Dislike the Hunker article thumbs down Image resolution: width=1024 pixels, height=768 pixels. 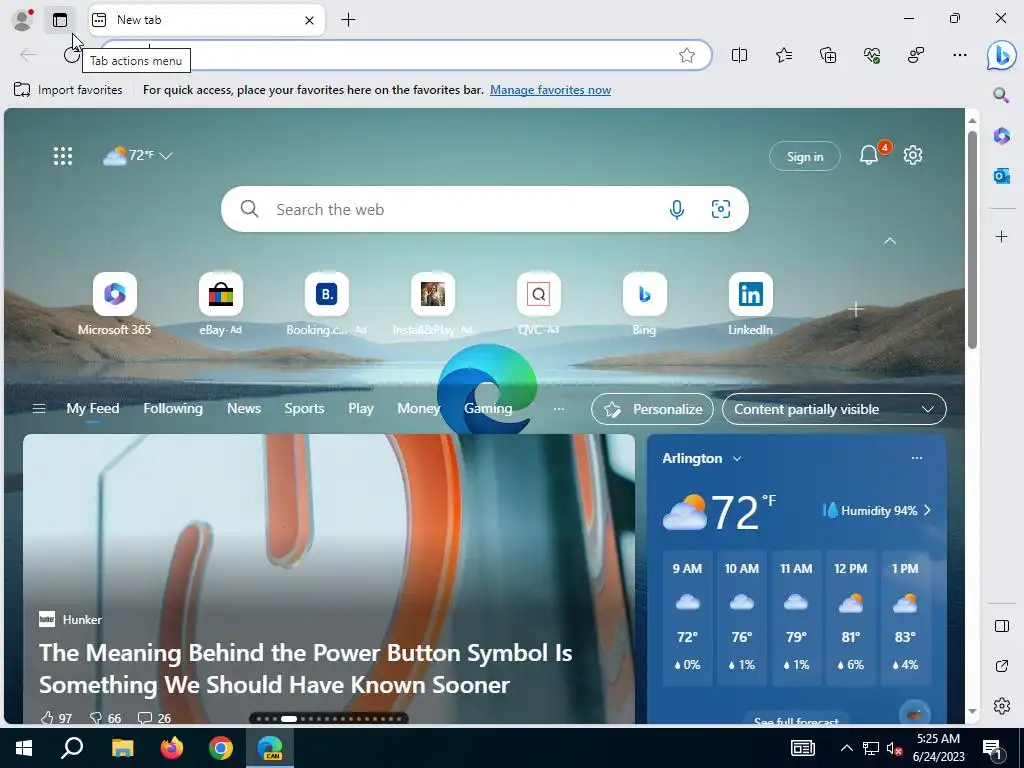(x=105, y=718)
